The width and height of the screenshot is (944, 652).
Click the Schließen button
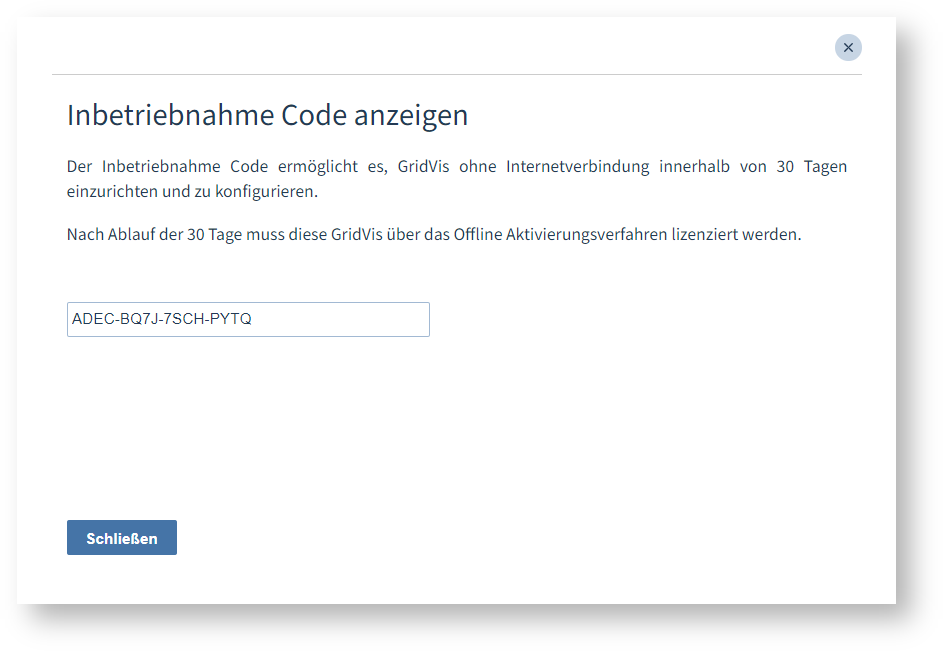[122, 538]
